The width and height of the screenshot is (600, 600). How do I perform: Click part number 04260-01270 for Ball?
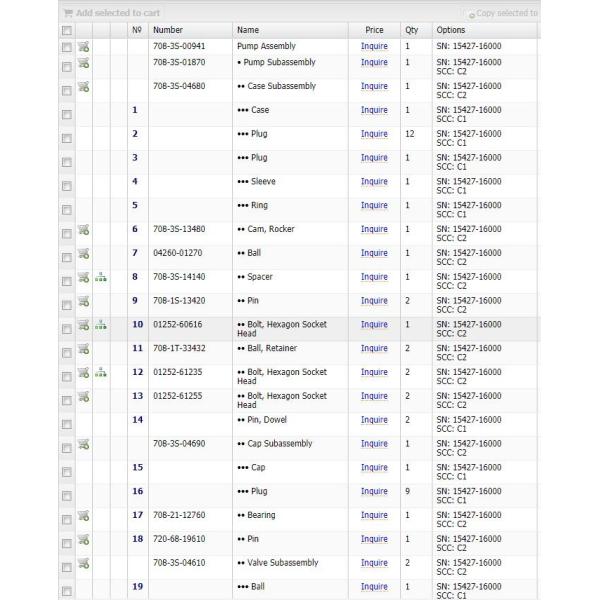click(x=177, y=253)
